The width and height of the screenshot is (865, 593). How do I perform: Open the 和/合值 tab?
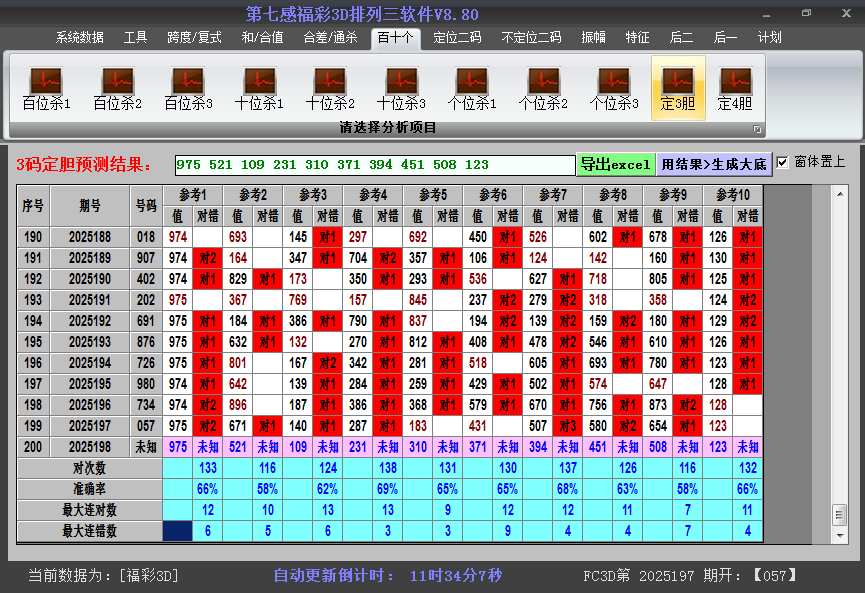tap(263, 38)
